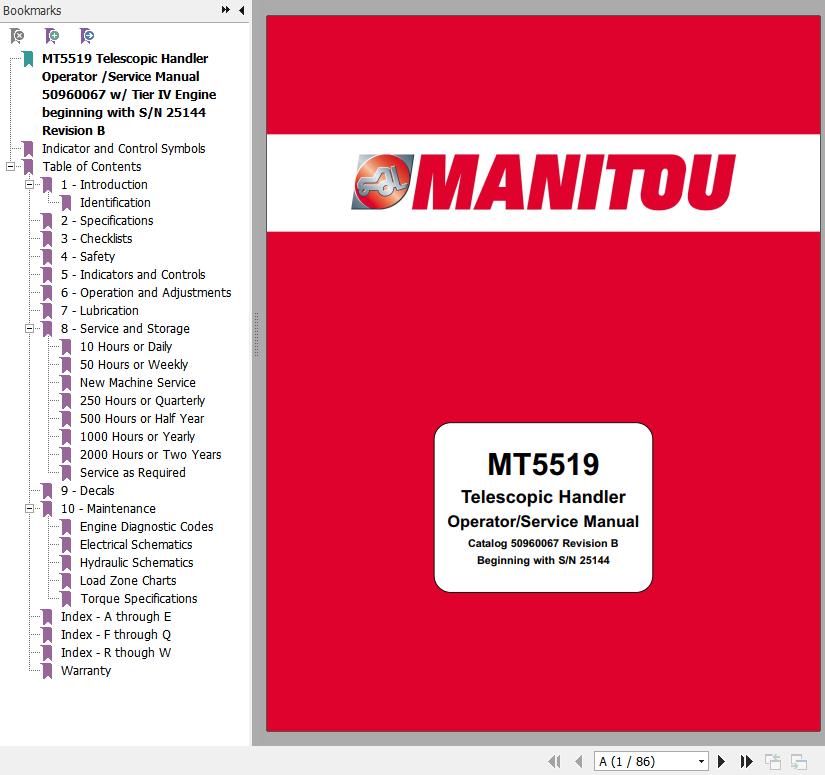Open the 10 Hours or Daily bookmark
This screenshot has width=825, height=775.
pos(126,346)
